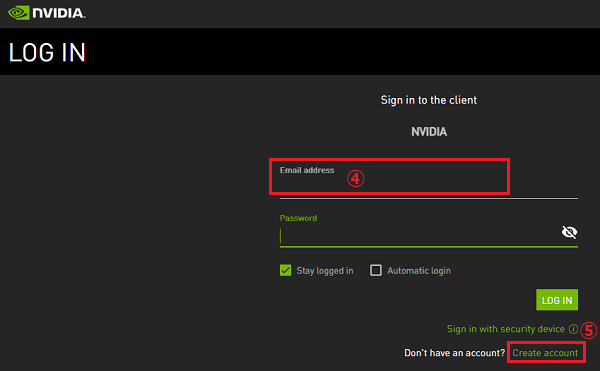Click the Sign in to the client text
This screenshot has height=371, width=600.
pyautogui.click(x=429, y=100)
